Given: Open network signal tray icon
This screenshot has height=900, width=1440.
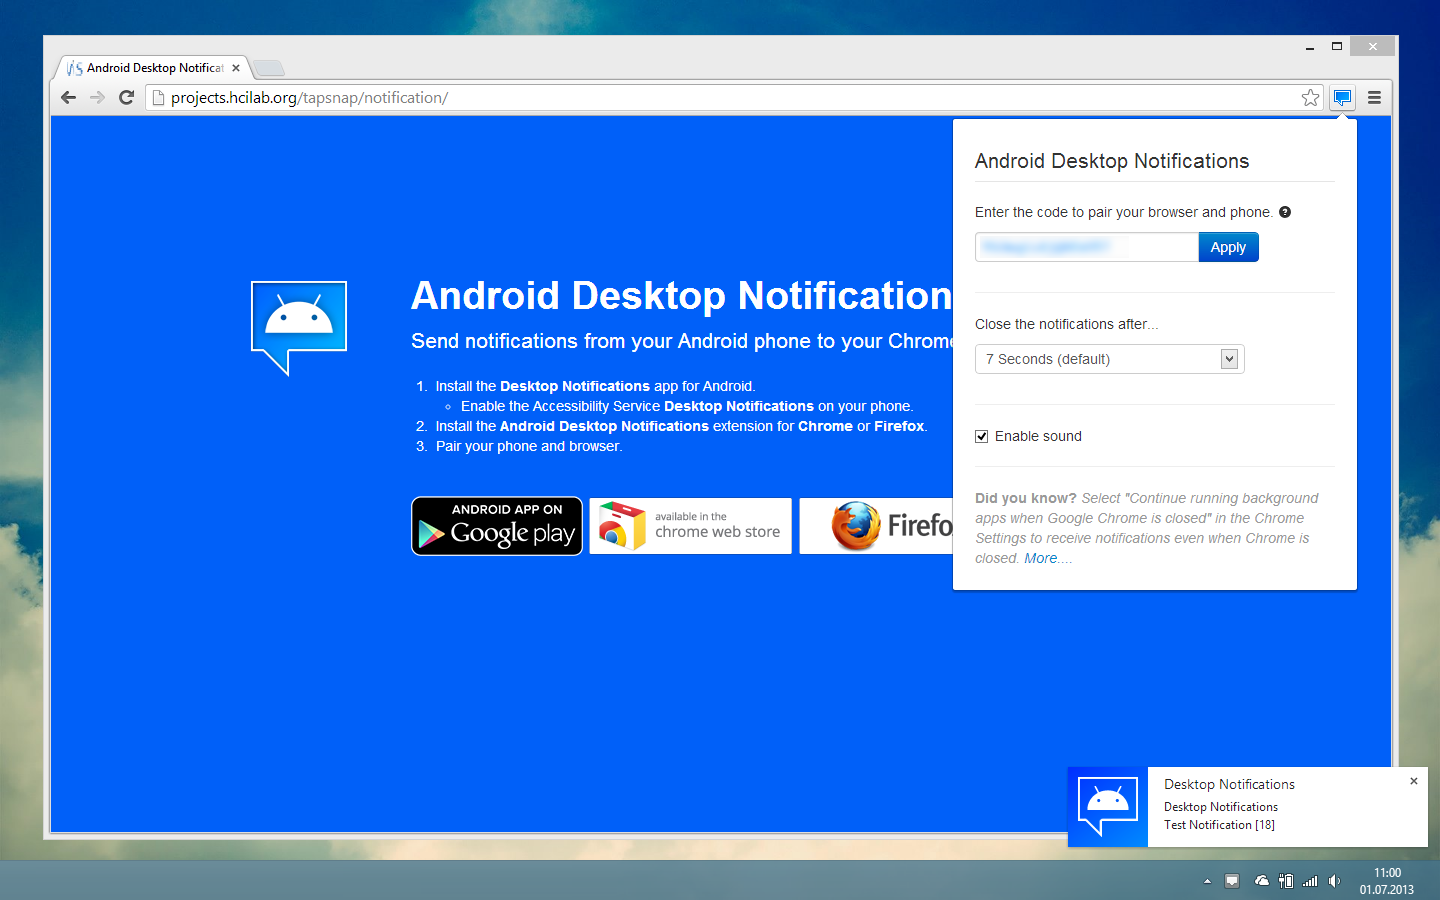Looking at the screenshot, I should click(1310, 881).
